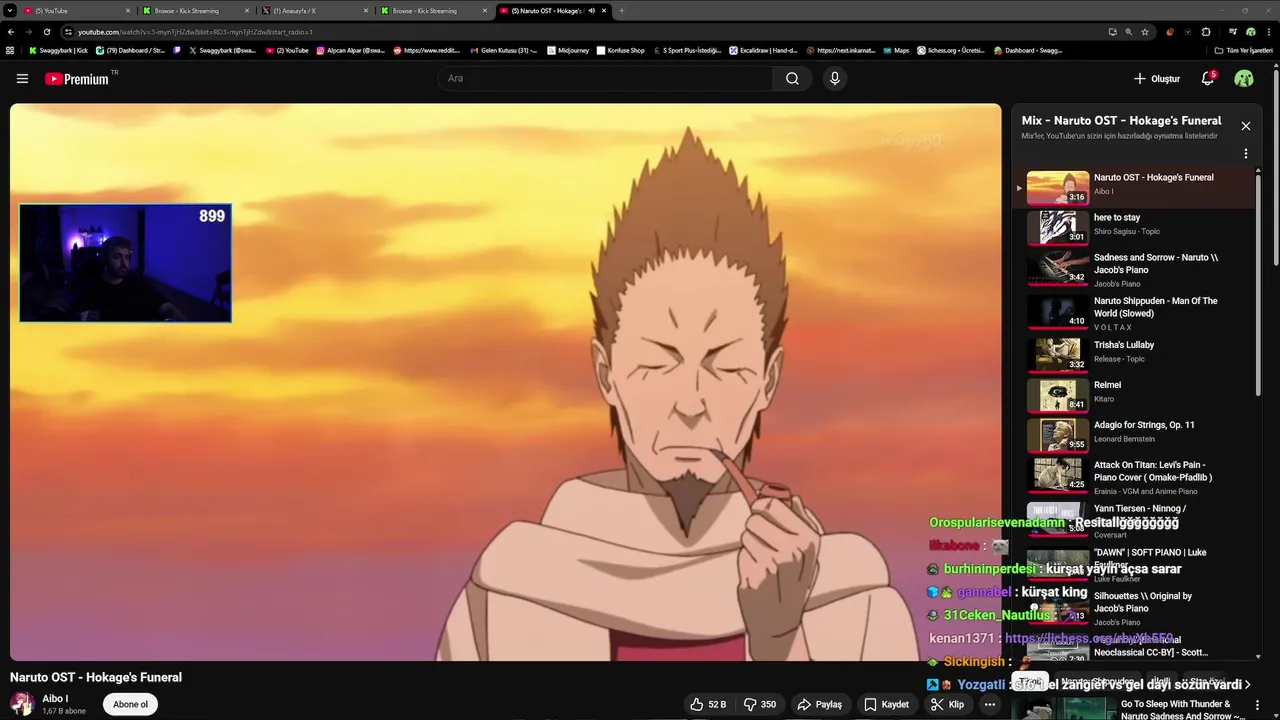Open the account avatar menu
The height and width of the screenshot is (720, 1280).
click(1244, 78)
